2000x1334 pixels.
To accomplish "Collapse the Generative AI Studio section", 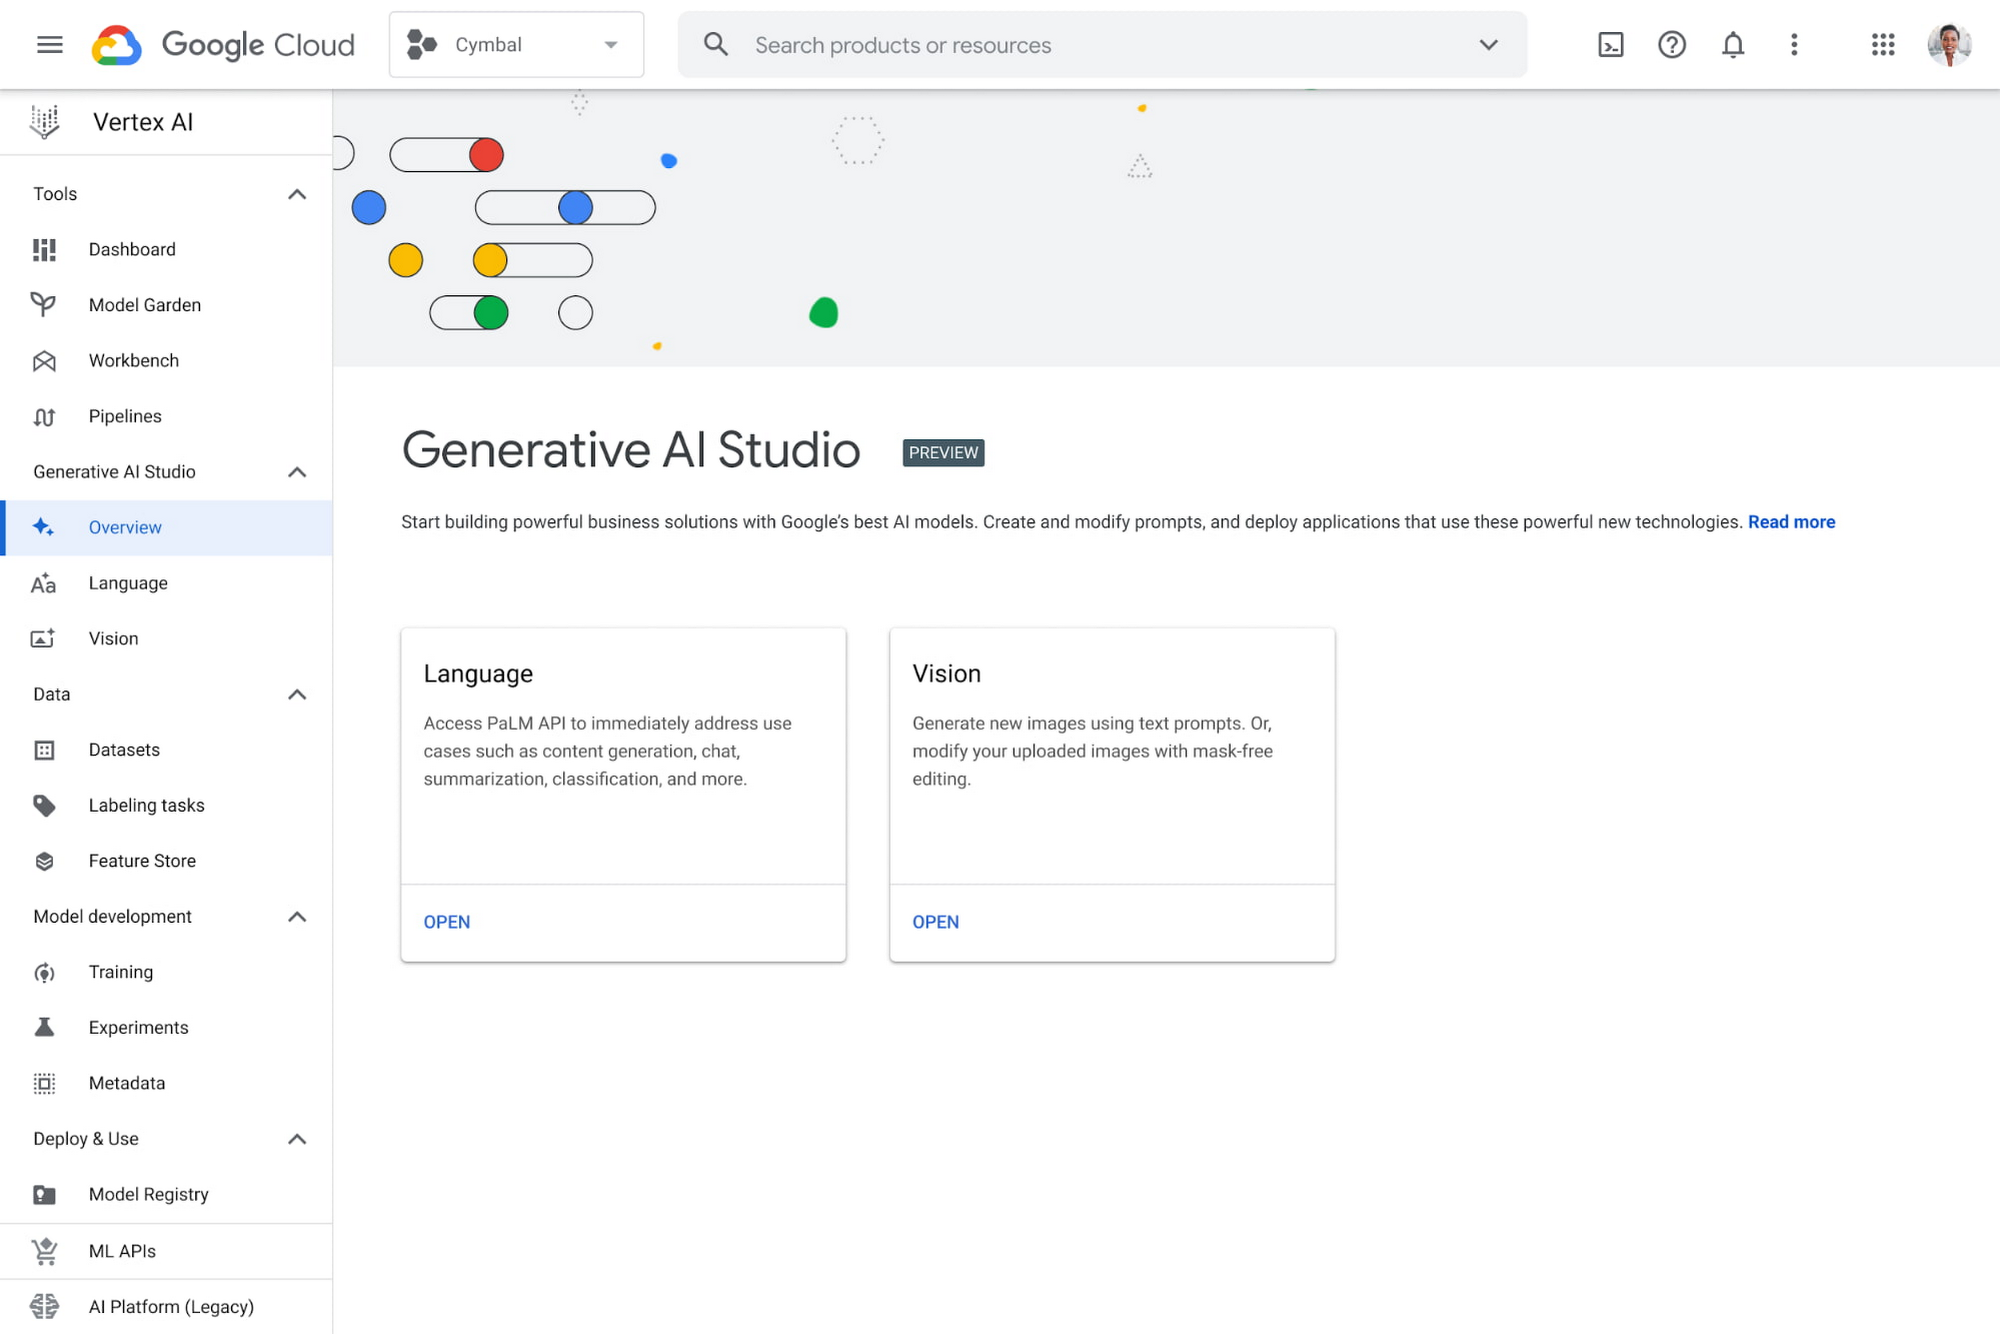I will click(x=296, y=470).
